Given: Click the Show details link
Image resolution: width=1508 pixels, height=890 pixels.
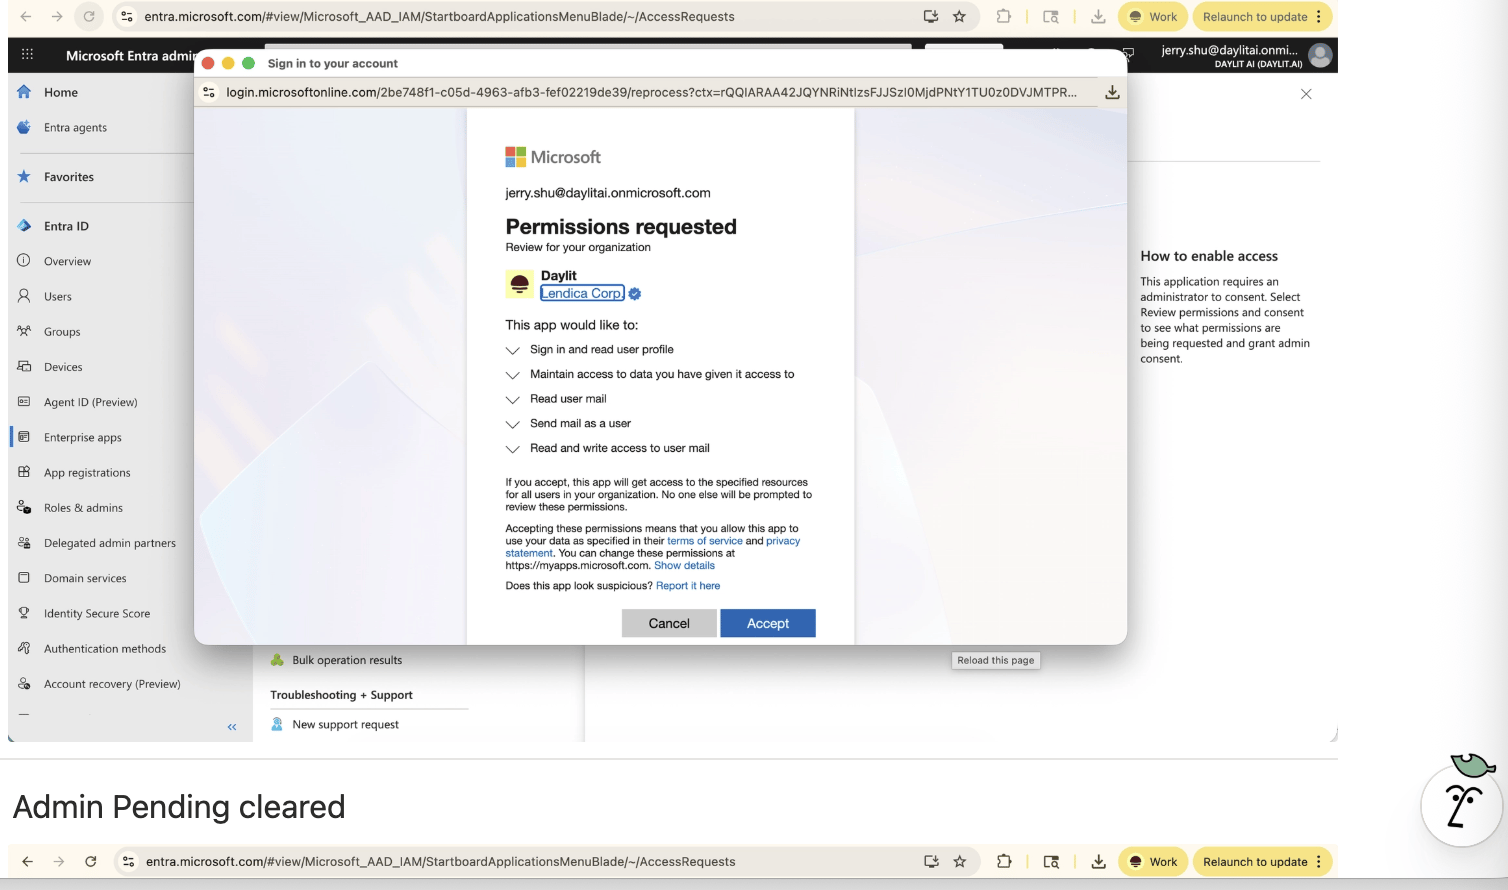Looking at the screenshot, I should (685, 565).
